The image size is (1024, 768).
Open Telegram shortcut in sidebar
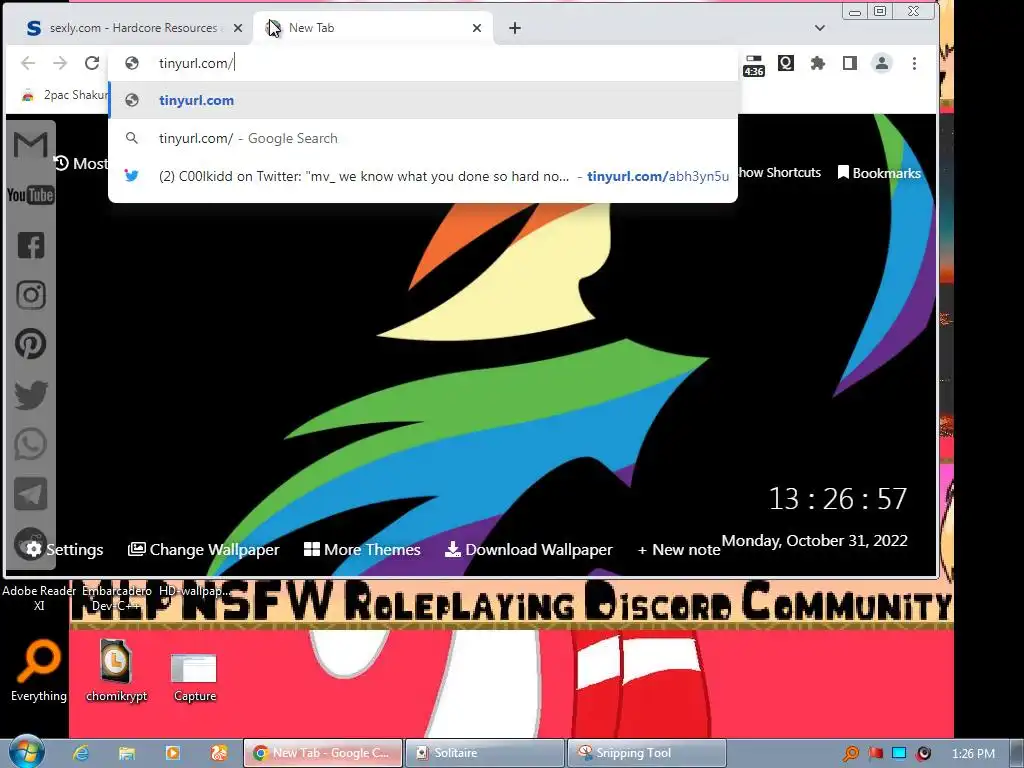31,494
